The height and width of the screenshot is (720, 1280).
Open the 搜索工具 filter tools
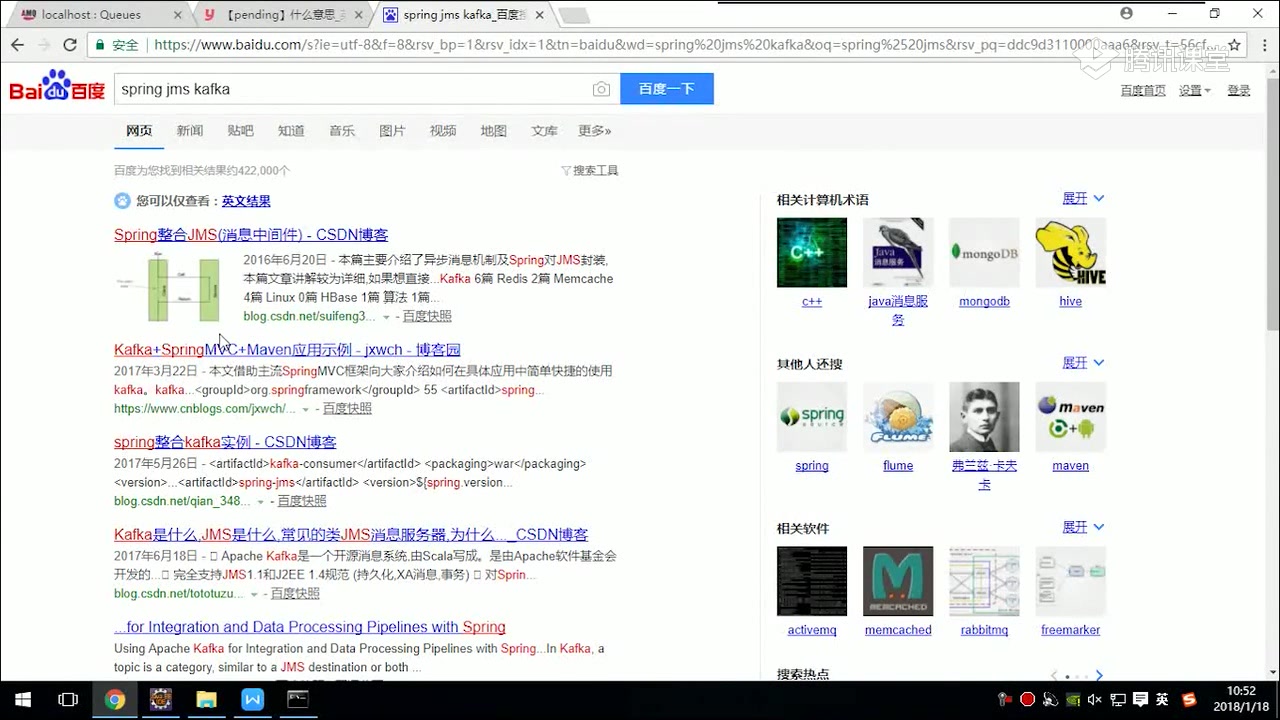[x=590, y=171]
